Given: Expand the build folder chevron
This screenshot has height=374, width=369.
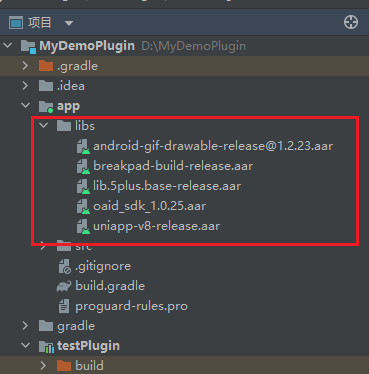Looking at the screenshot, I should point(44,366).
